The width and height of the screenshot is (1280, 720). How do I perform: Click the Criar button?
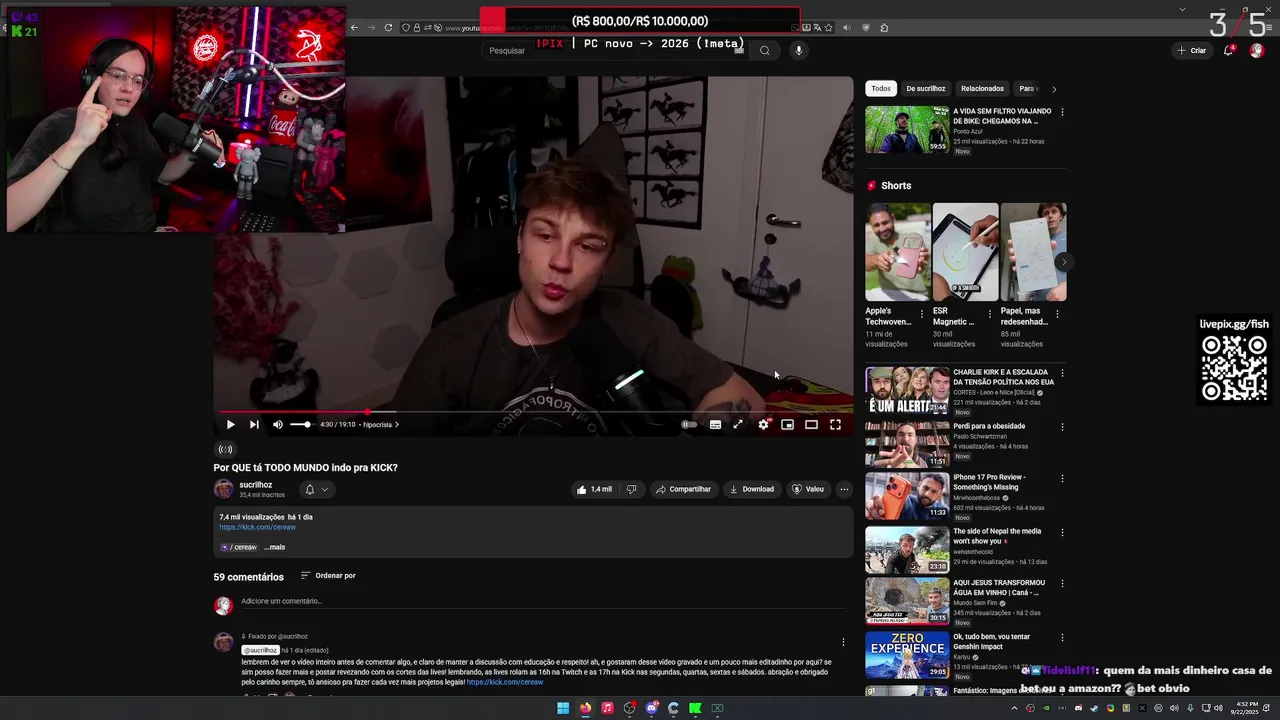(x=1192, y=50)
